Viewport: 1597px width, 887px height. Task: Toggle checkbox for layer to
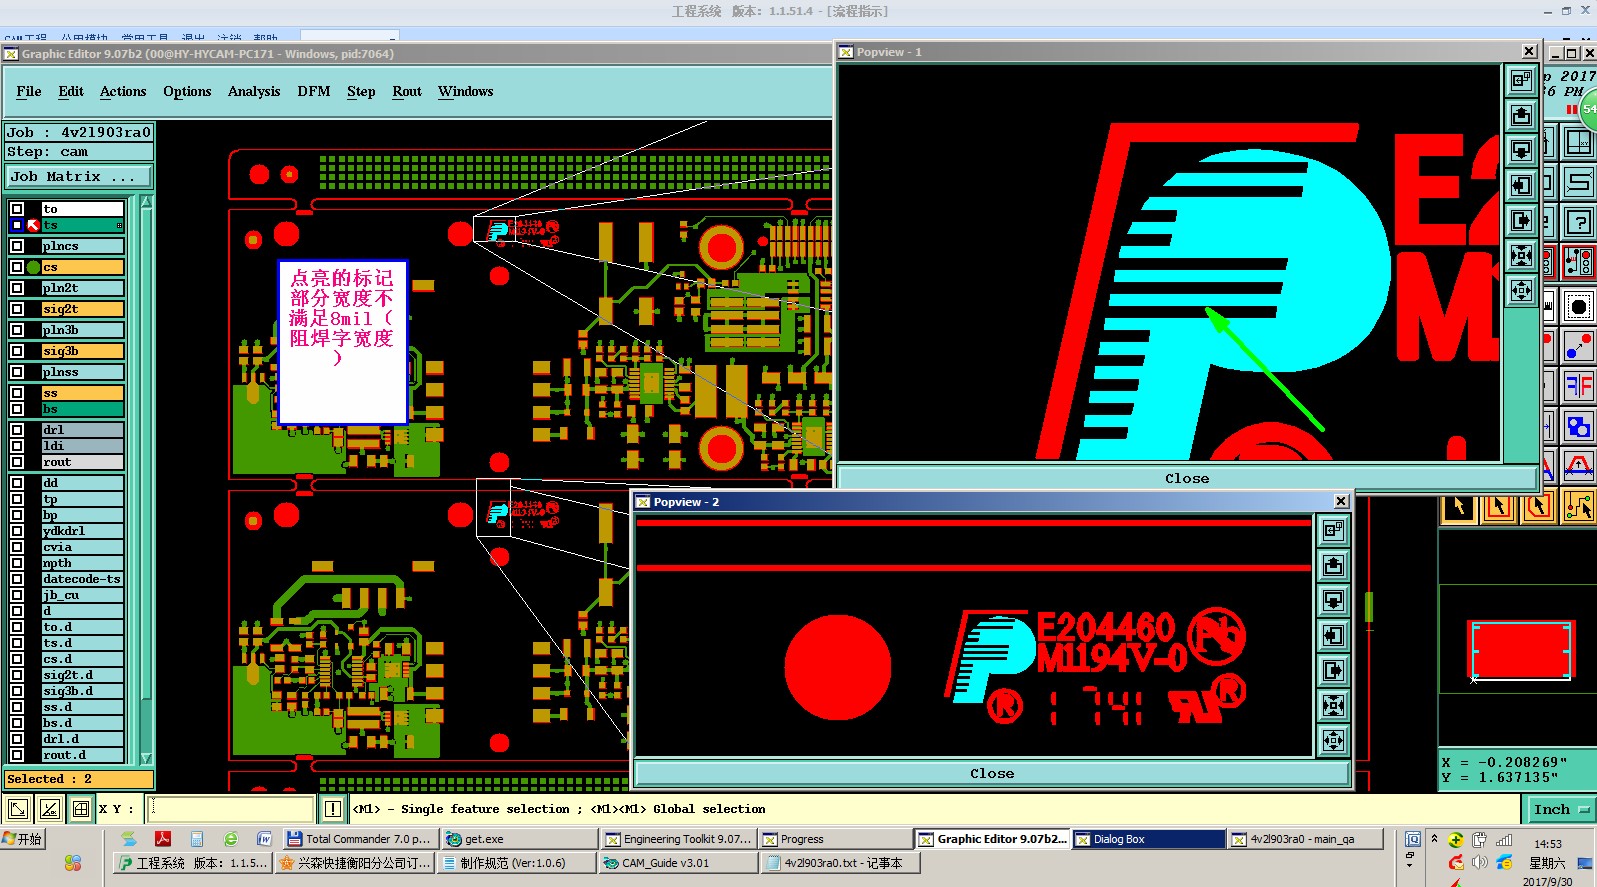[x=17, y=209]
